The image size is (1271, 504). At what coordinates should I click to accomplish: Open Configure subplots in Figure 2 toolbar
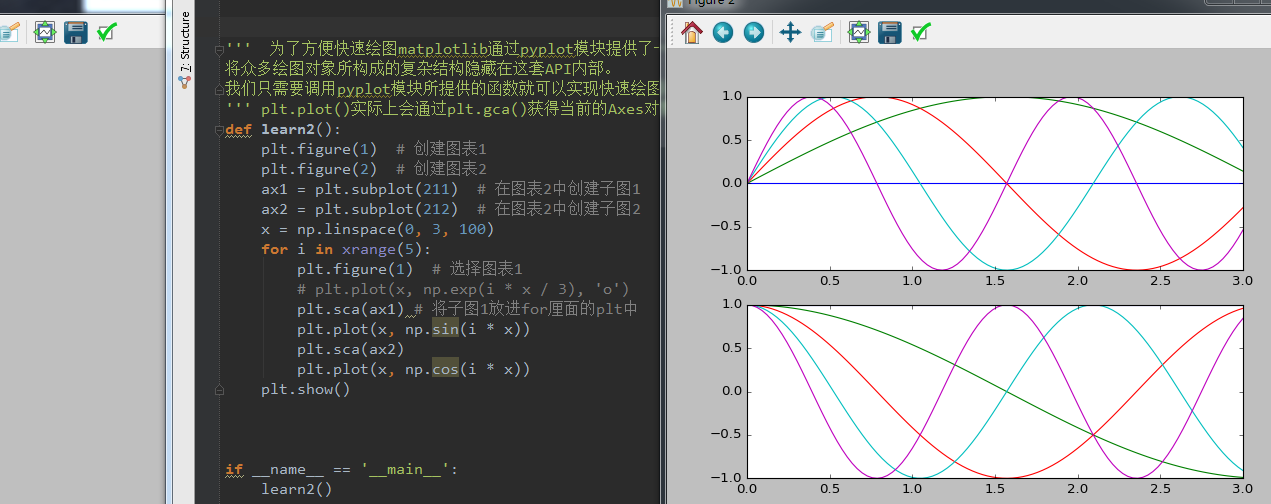pos(859,33)
